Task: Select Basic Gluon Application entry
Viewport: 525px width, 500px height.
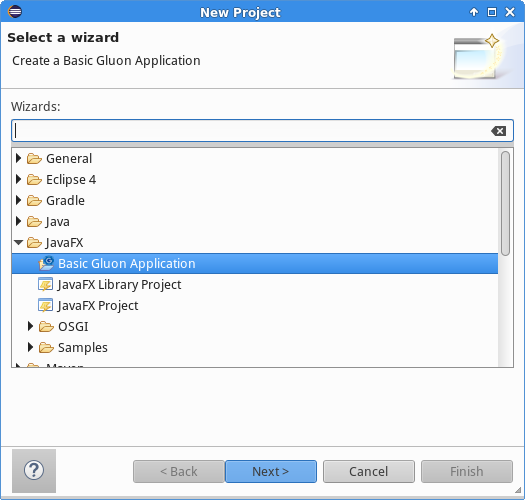Action: coord(255,264)
